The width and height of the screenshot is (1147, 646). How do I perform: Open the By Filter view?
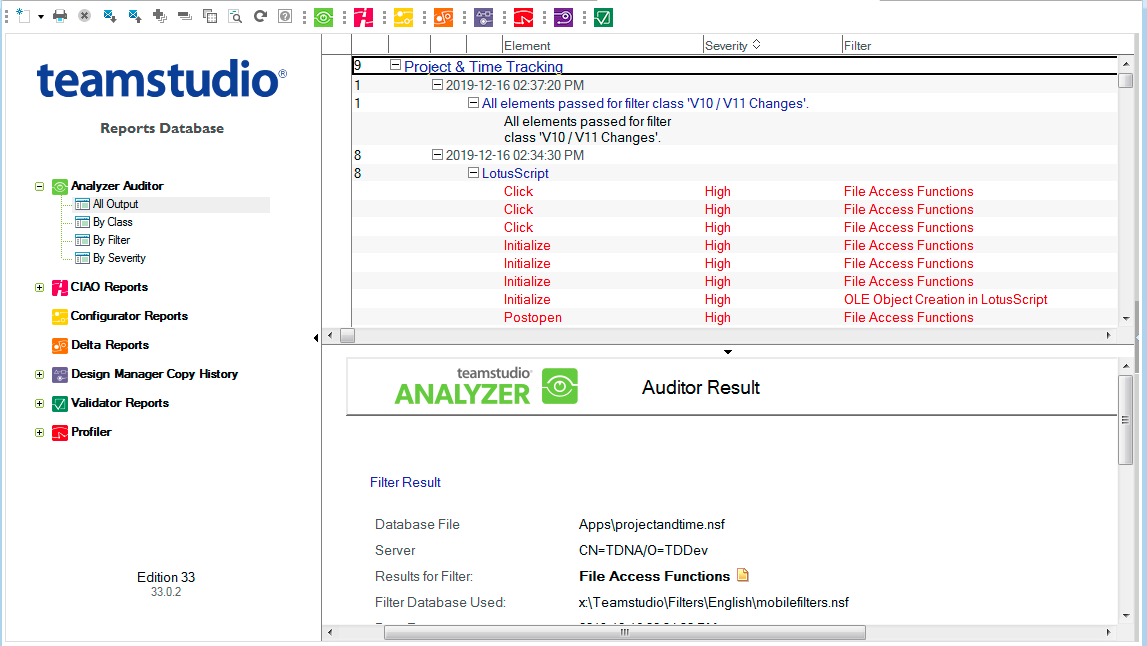(111, 240)
